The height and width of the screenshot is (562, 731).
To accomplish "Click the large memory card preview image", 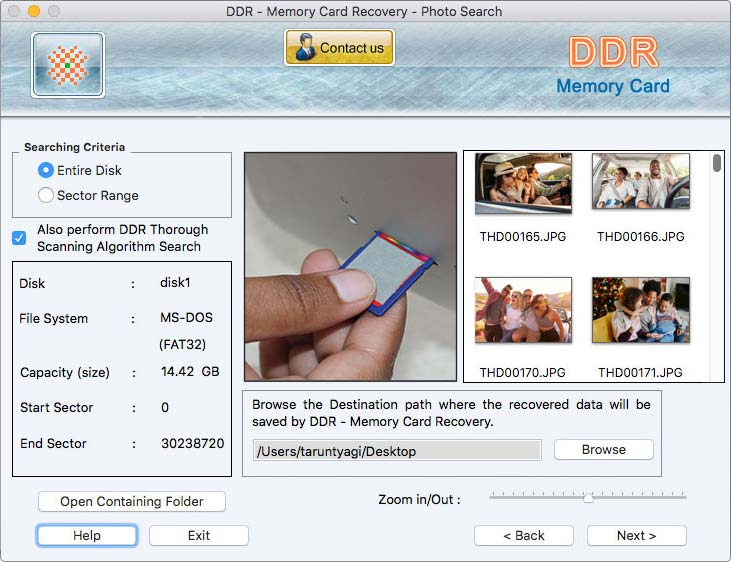I will click(351, 266).
